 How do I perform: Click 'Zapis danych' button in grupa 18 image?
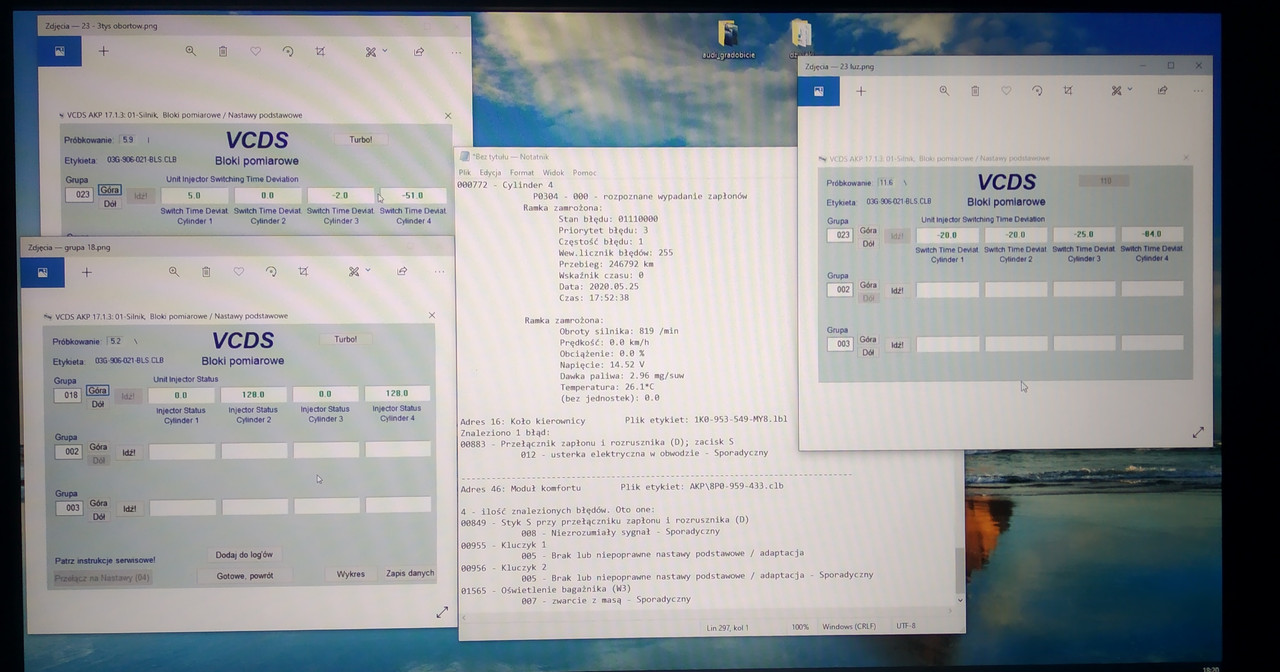coord(410,573)
